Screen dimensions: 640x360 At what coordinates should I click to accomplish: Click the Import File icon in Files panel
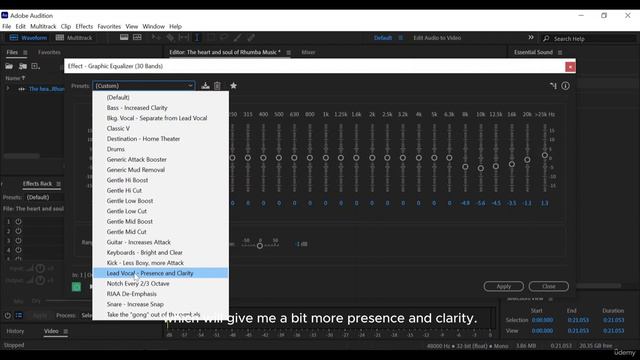click(x=22, y=66)
